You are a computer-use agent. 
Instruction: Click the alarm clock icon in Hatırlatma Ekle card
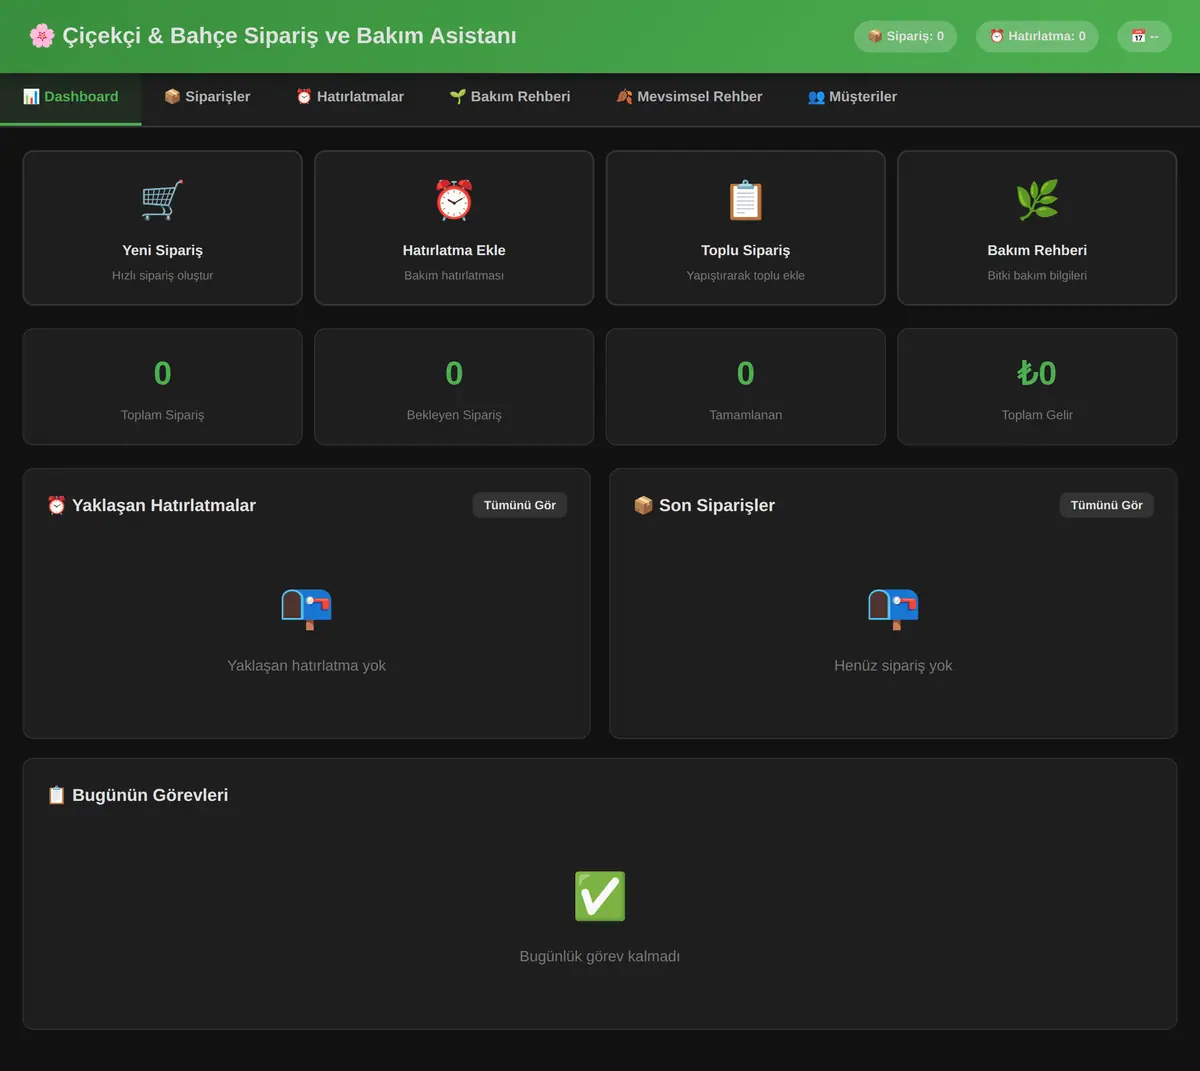click(454, 200)
